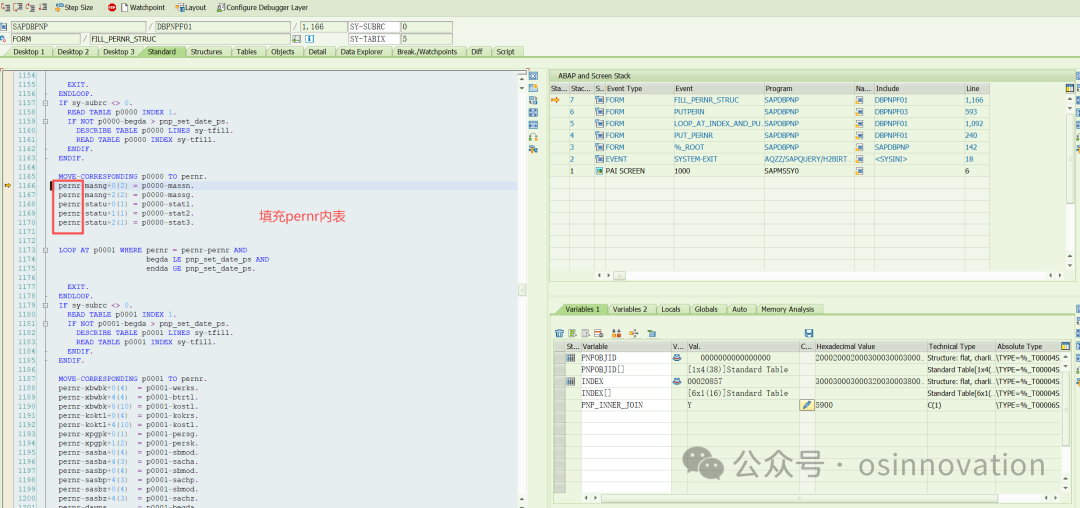Open the Auto tab
Viewport: 1080px width, 508px height.
point(740,309)
